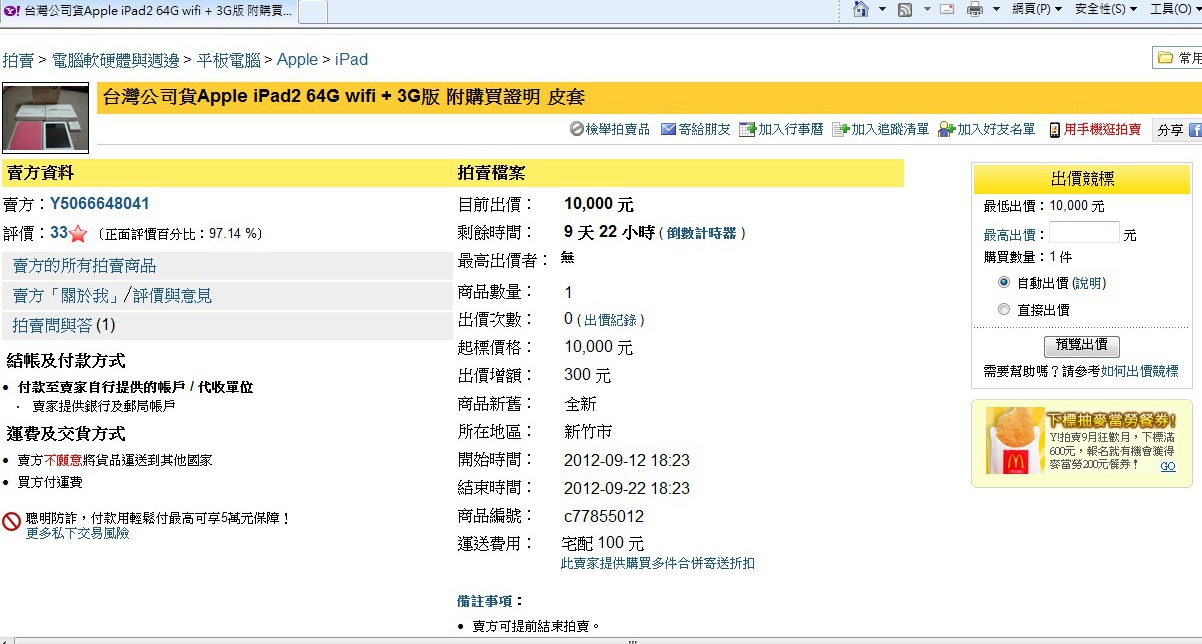Open the blank new tab button

pyautogui.click(x=312, y=11)
